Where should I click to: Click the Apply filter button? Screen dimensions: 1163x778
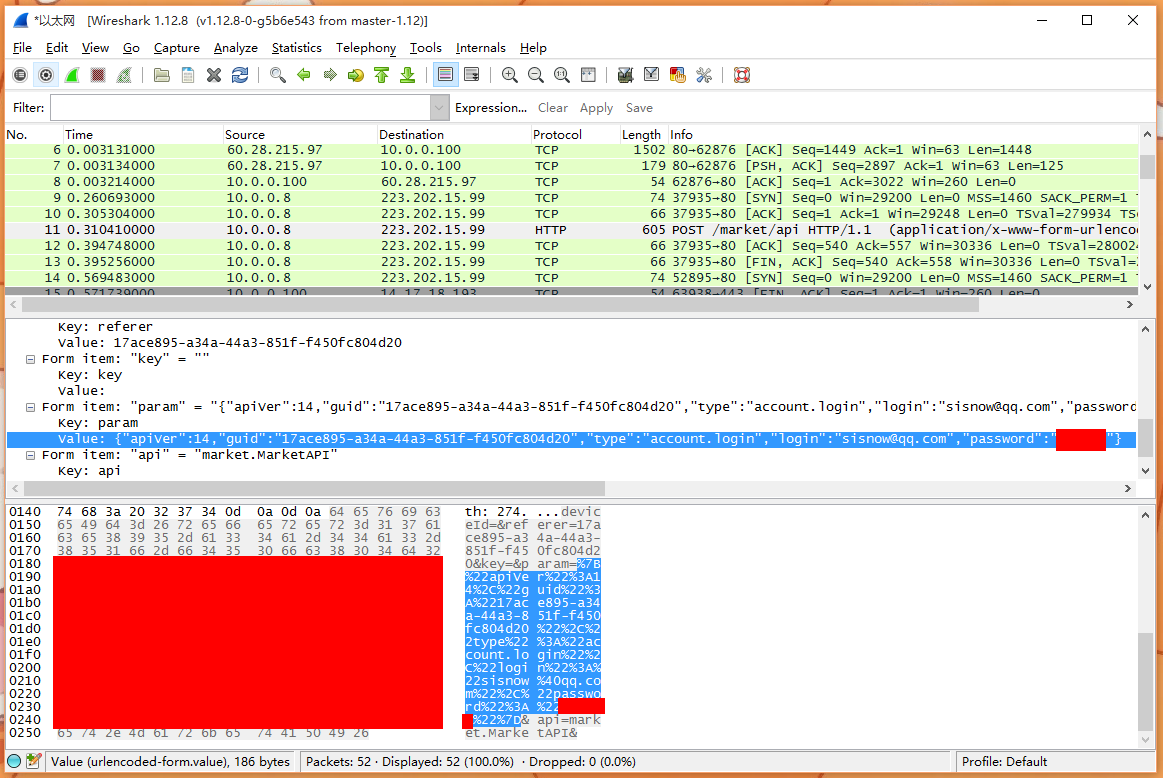tap(596, 108)
